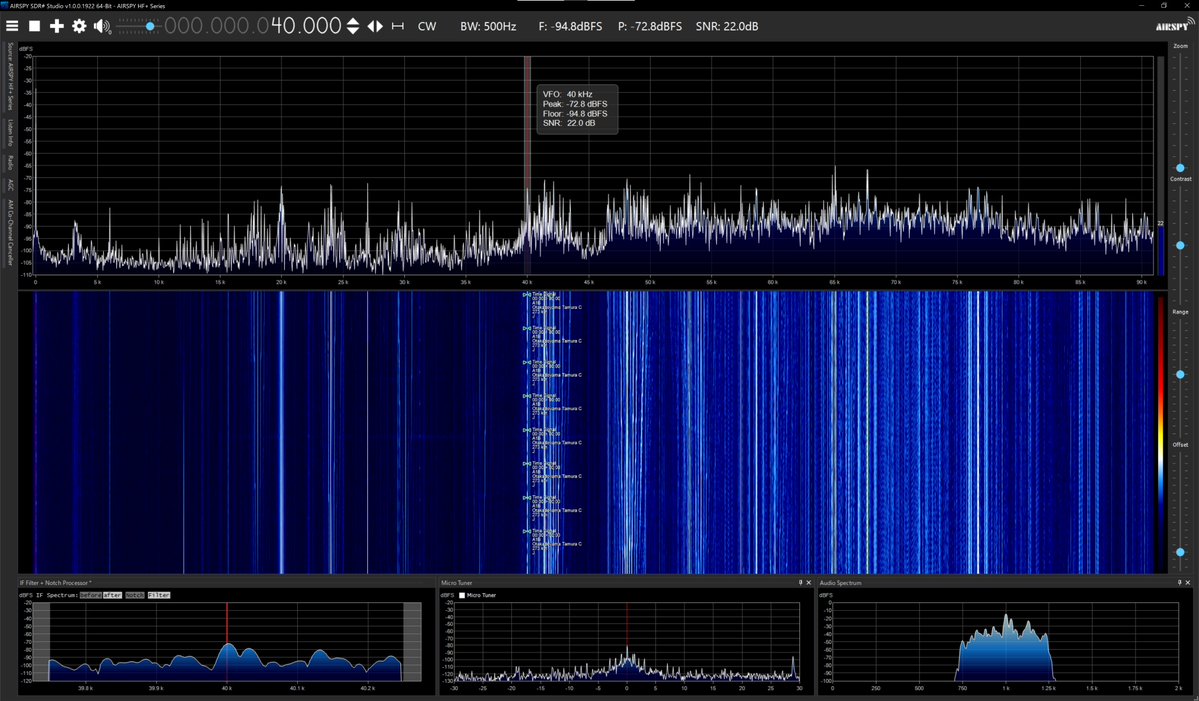Enable the Micro Tuner checkbox
The width and height of the screenshot is (1199, 701).
click(x=461, y=594)
